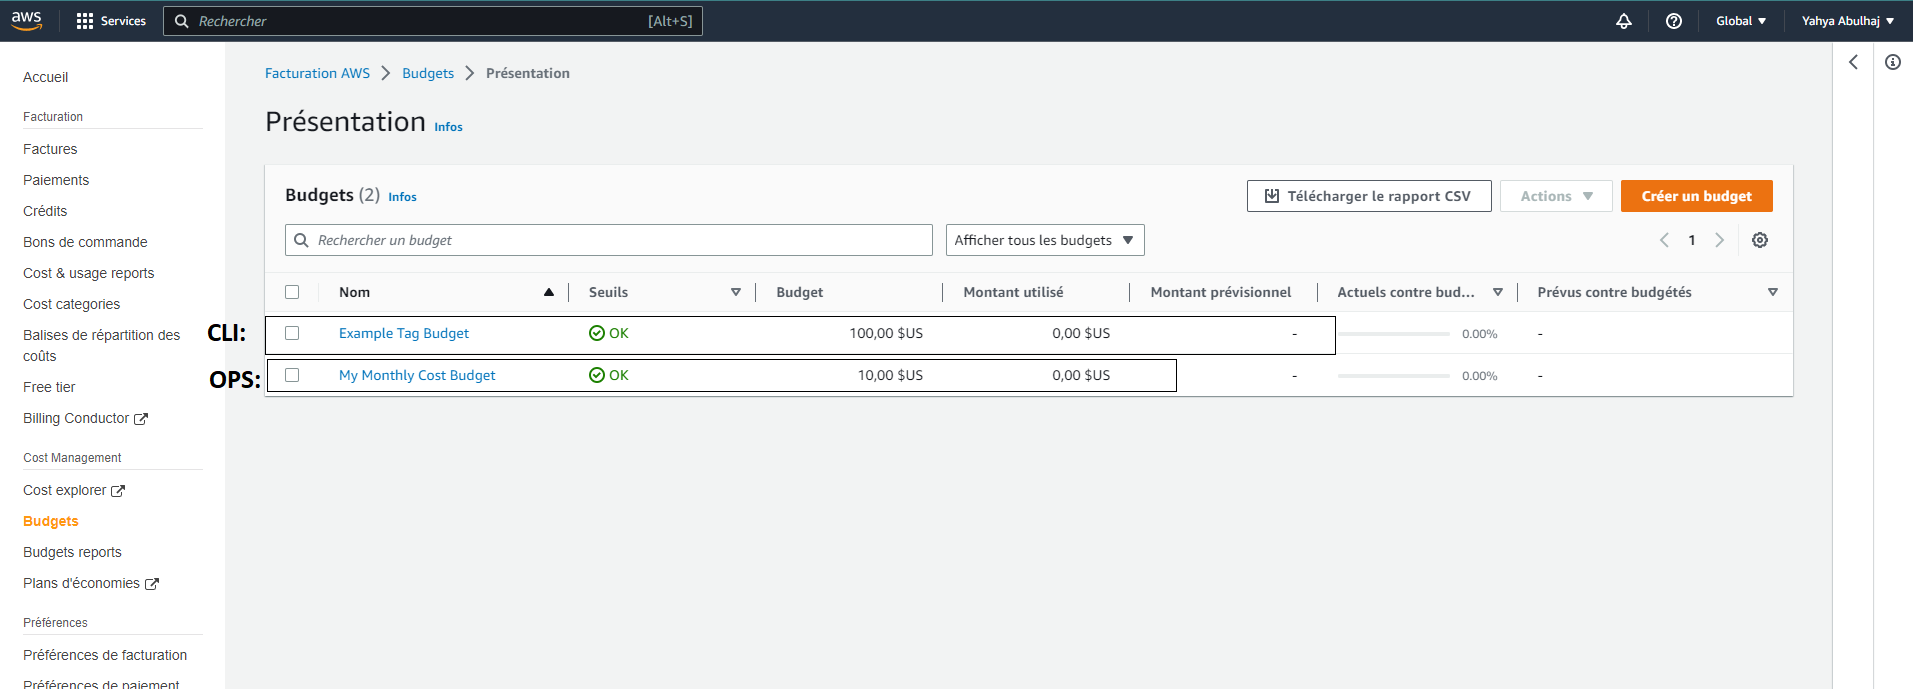Collapse the right side panel arrow

pyautogui.click(x=1853, y=62)
